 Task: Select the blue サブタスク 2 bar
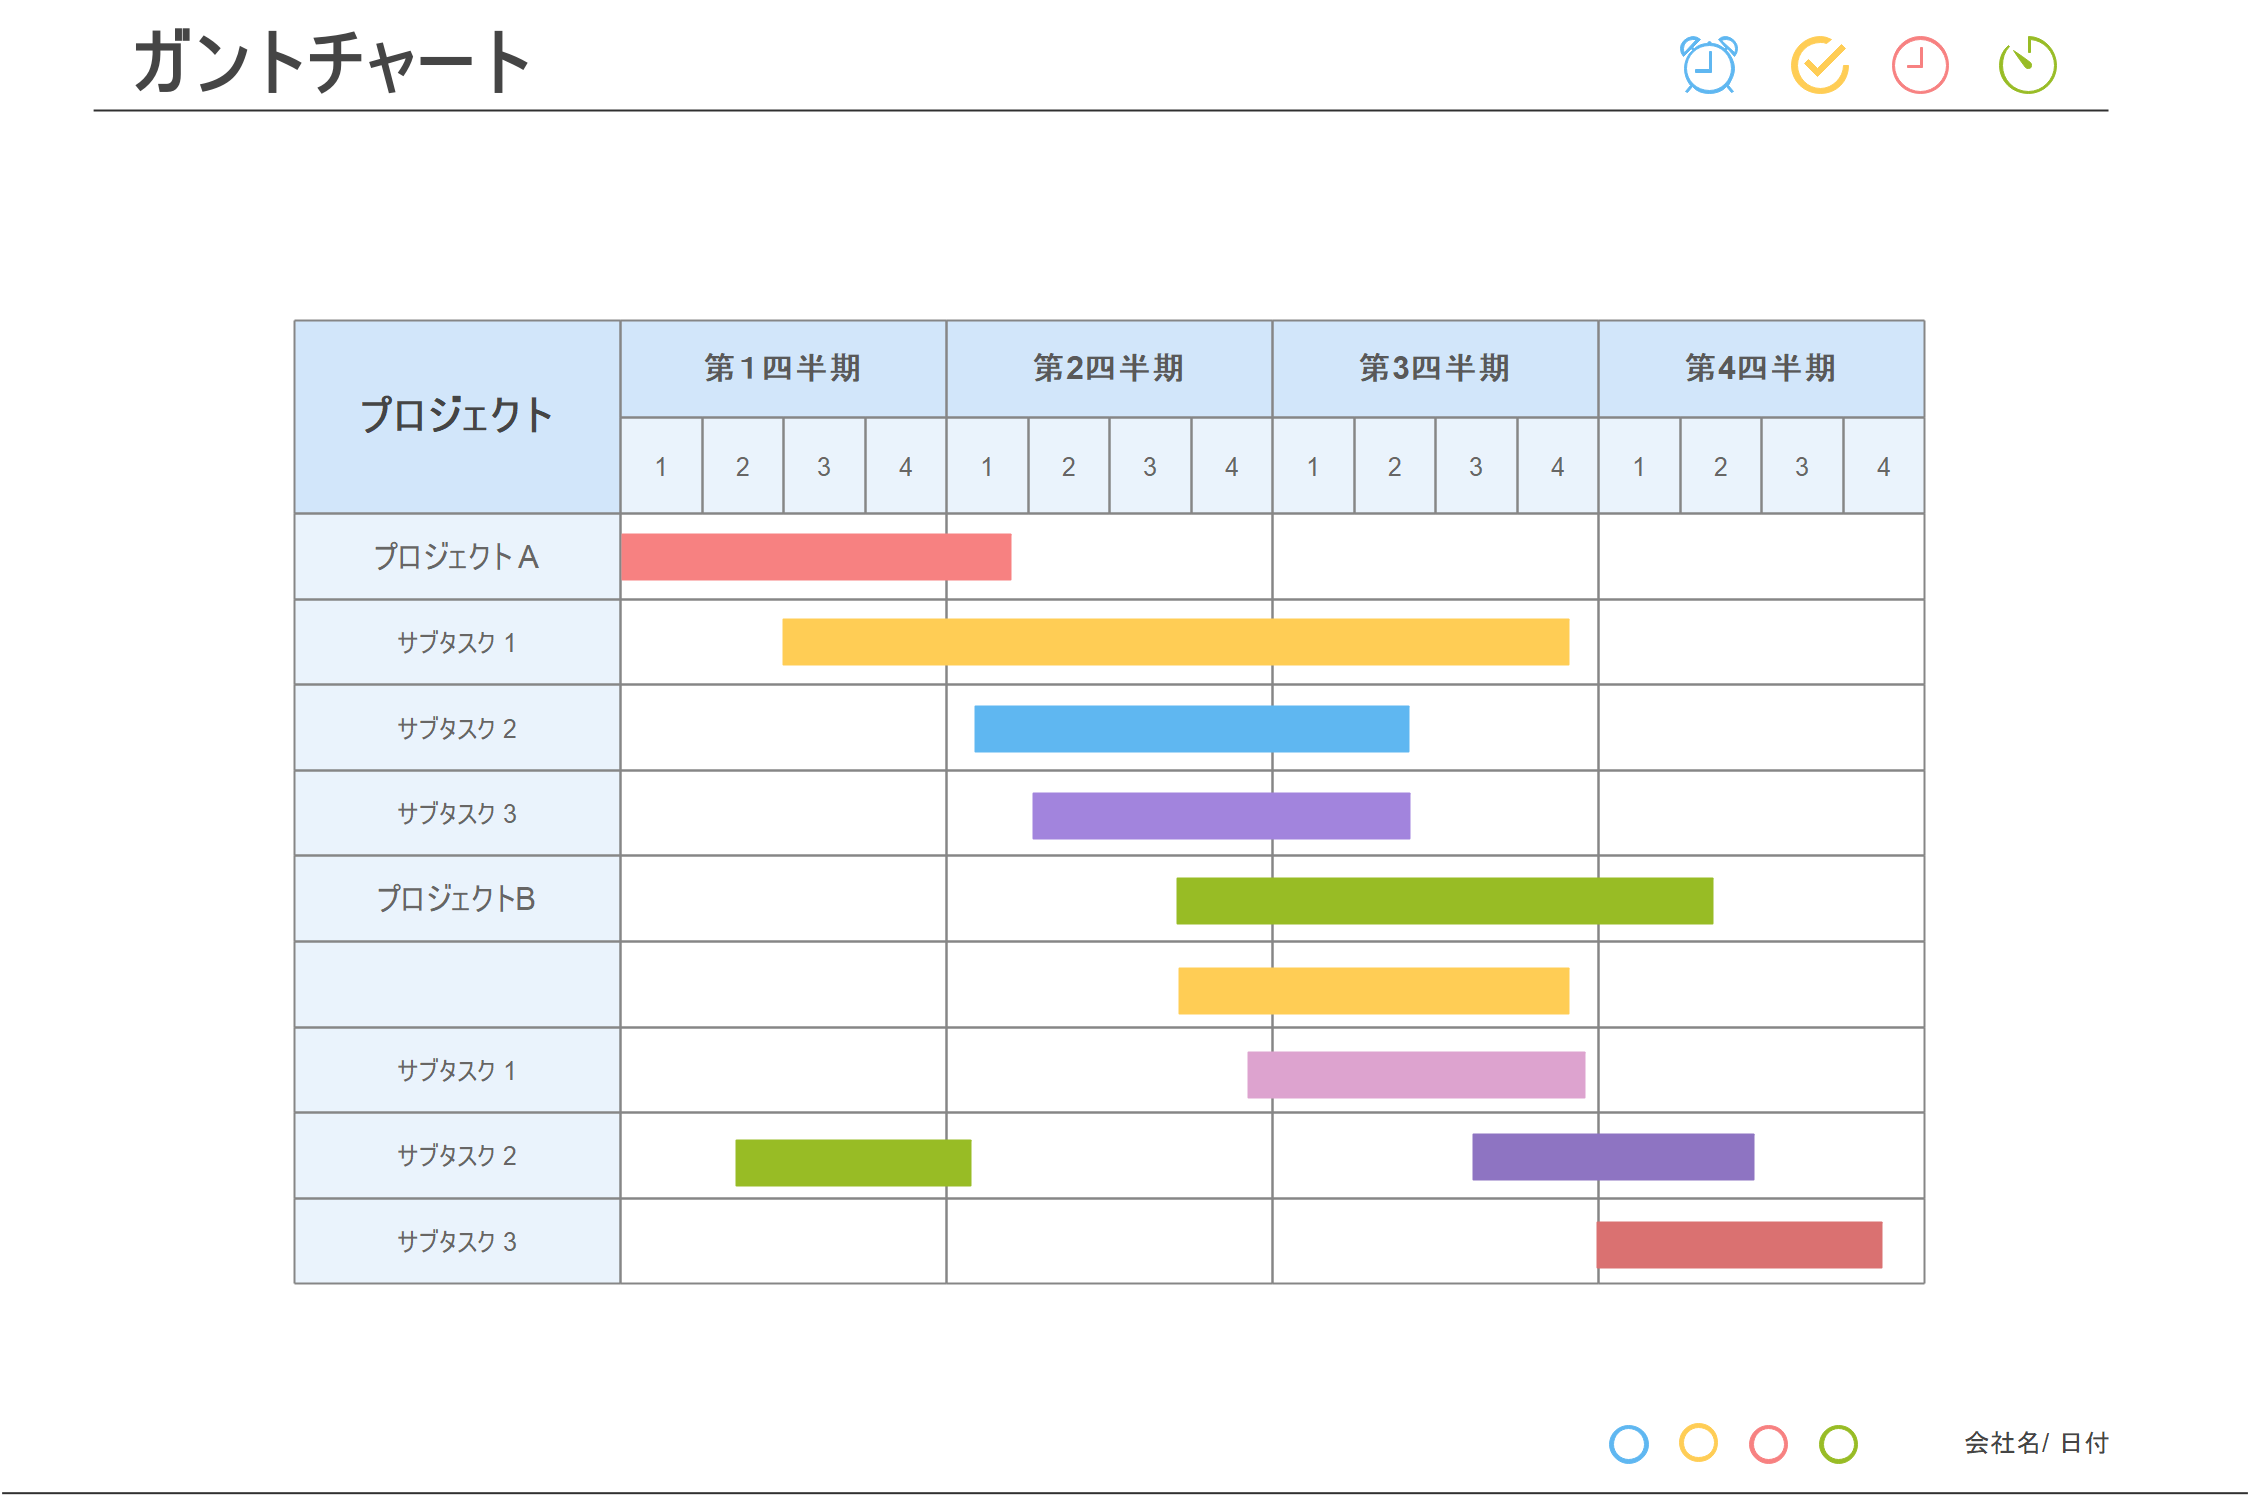(1191, 729)
